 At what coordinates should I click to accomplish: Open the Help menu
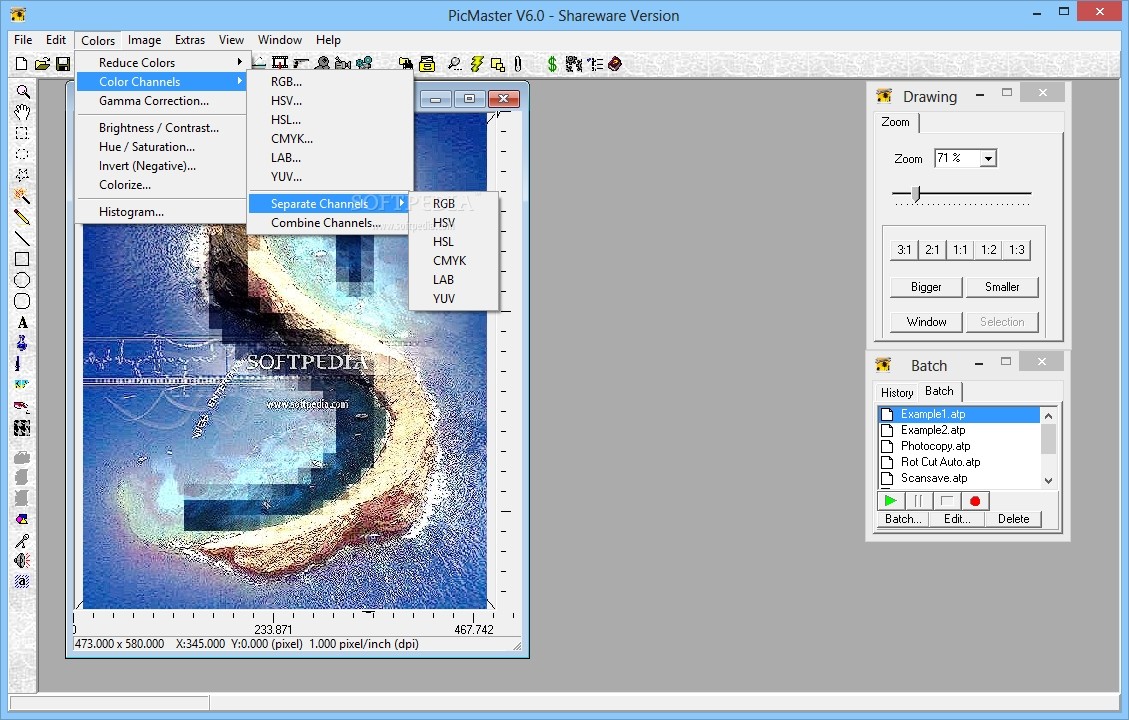[328, 40]
